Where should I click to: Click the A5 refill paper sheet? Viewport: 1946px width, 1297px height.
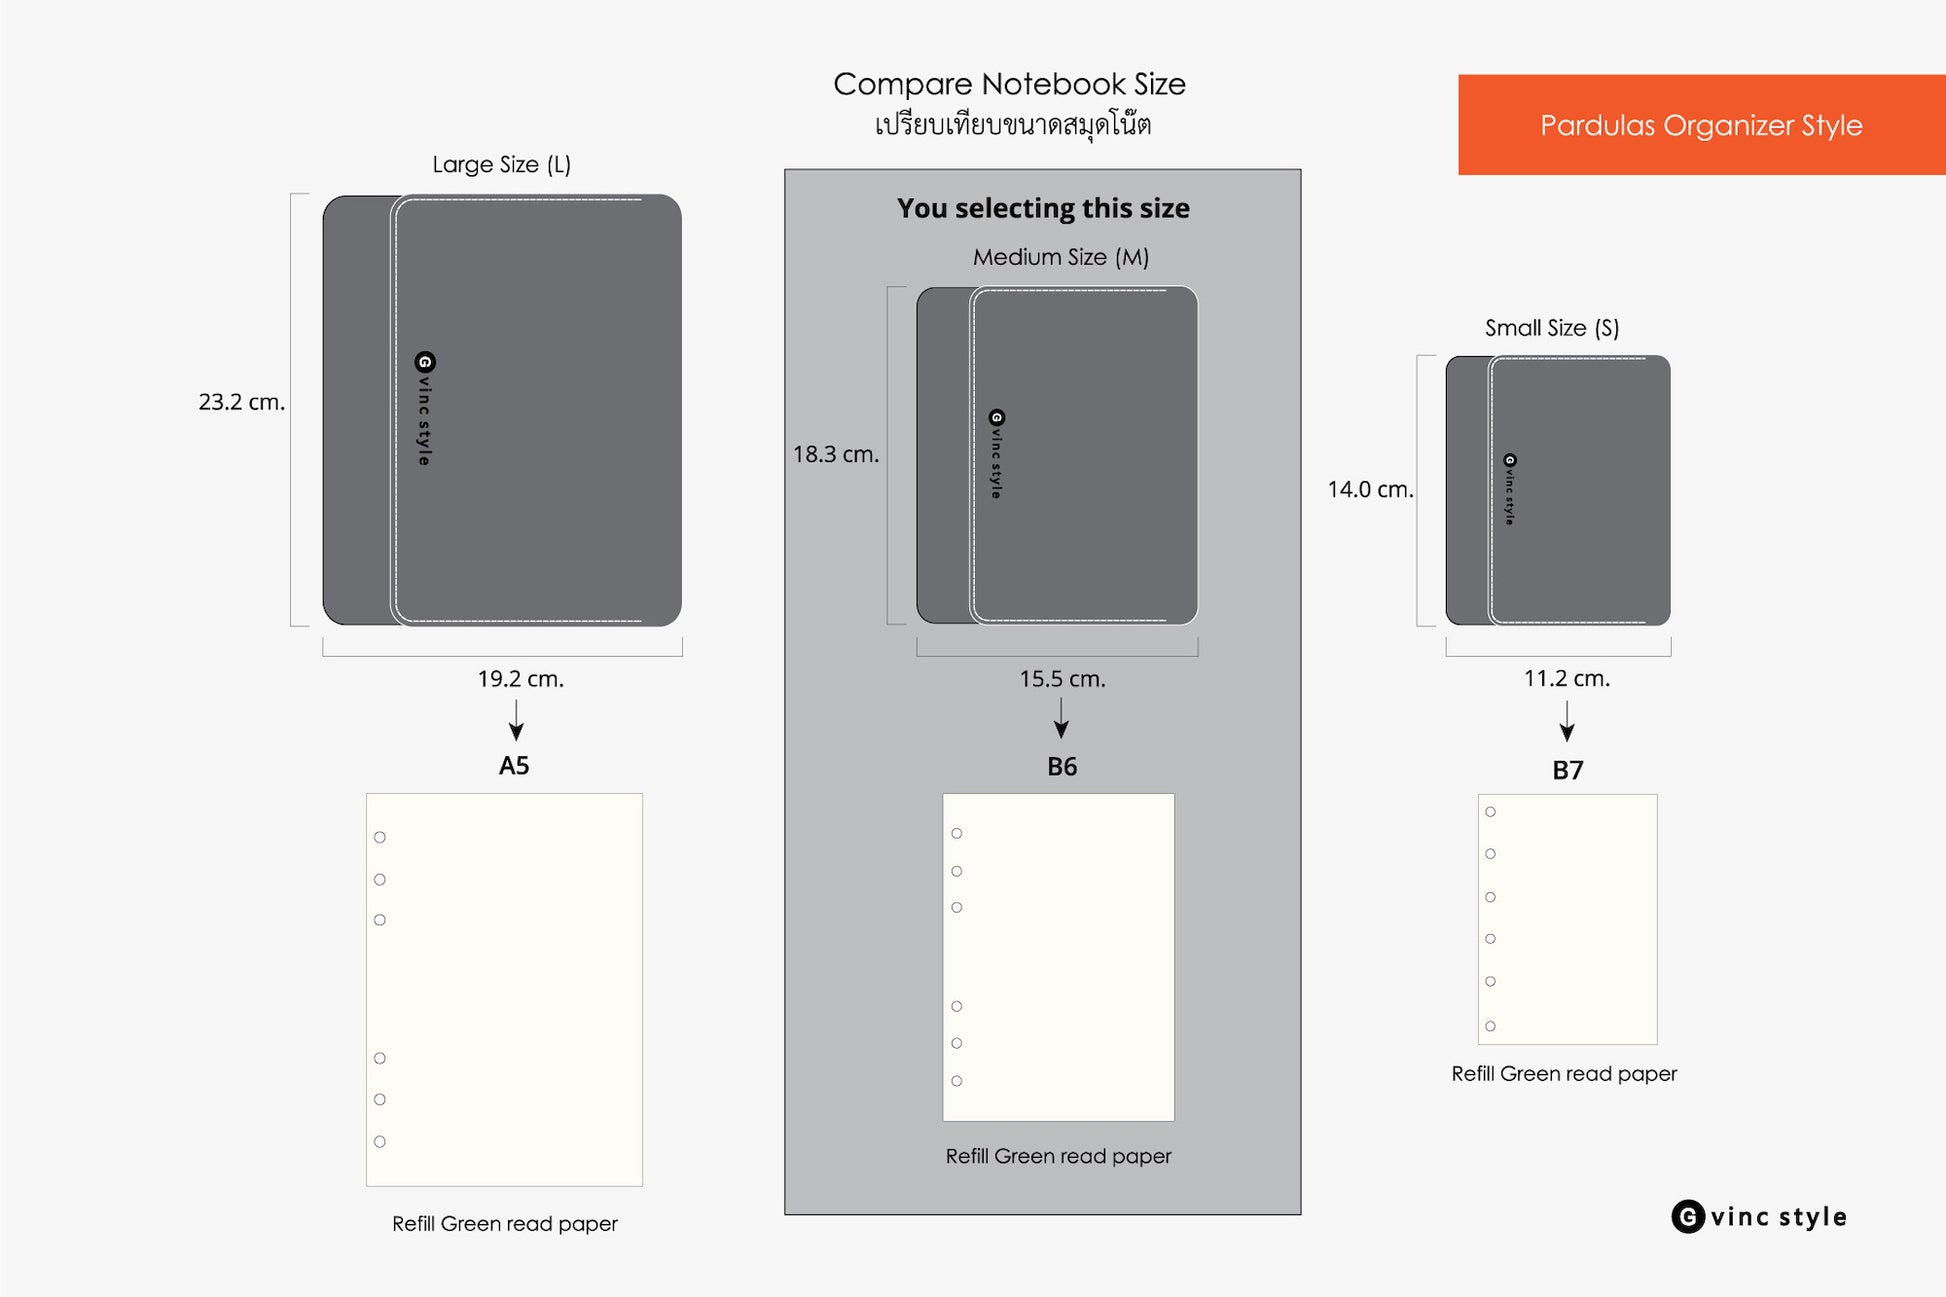[504, 990]
